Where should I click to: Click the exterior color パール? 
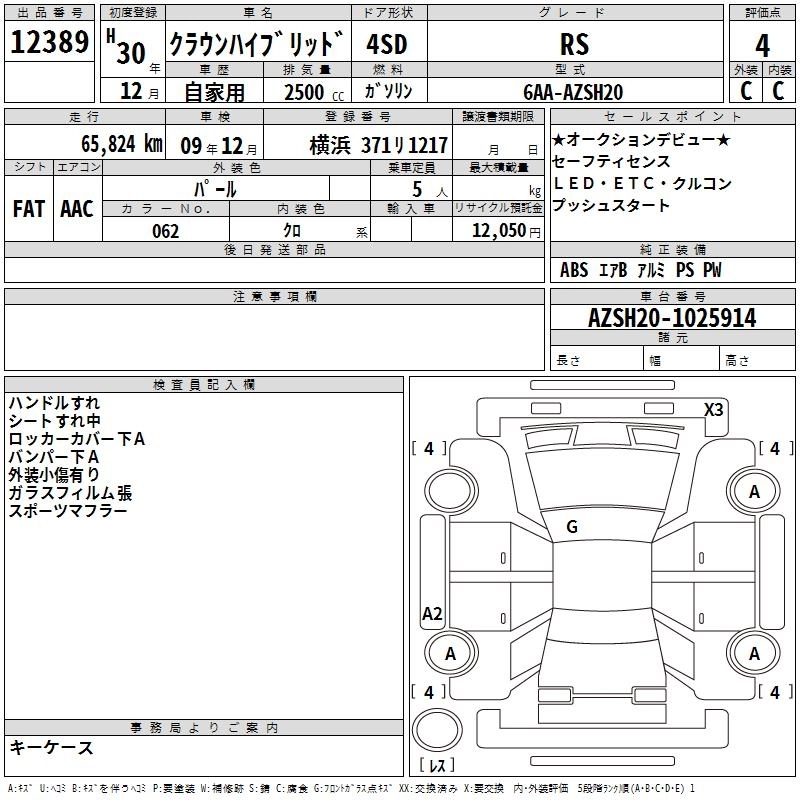[x=215, y=189]
